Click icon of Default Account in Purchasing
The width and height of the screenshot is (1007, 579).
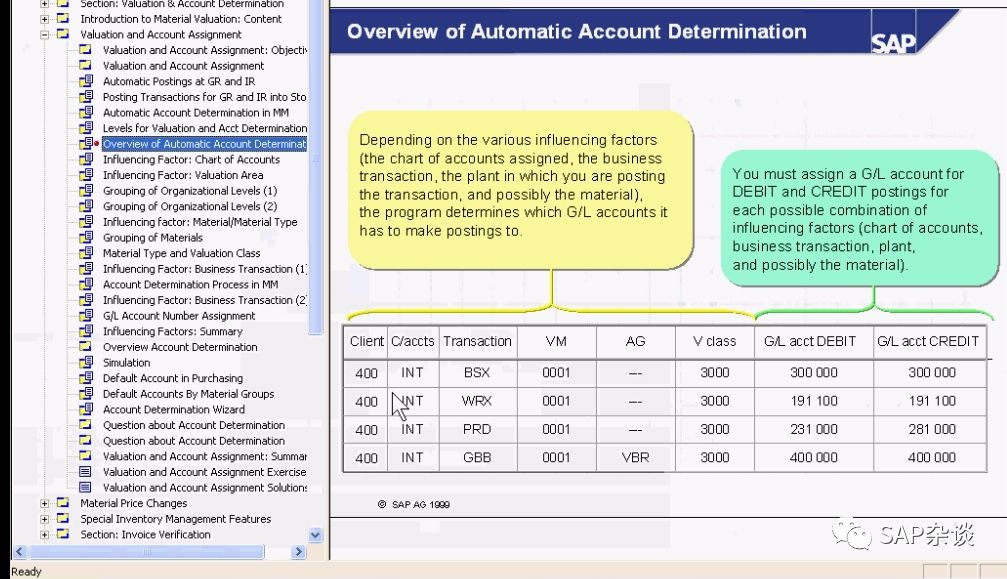(x=85, y=378)
